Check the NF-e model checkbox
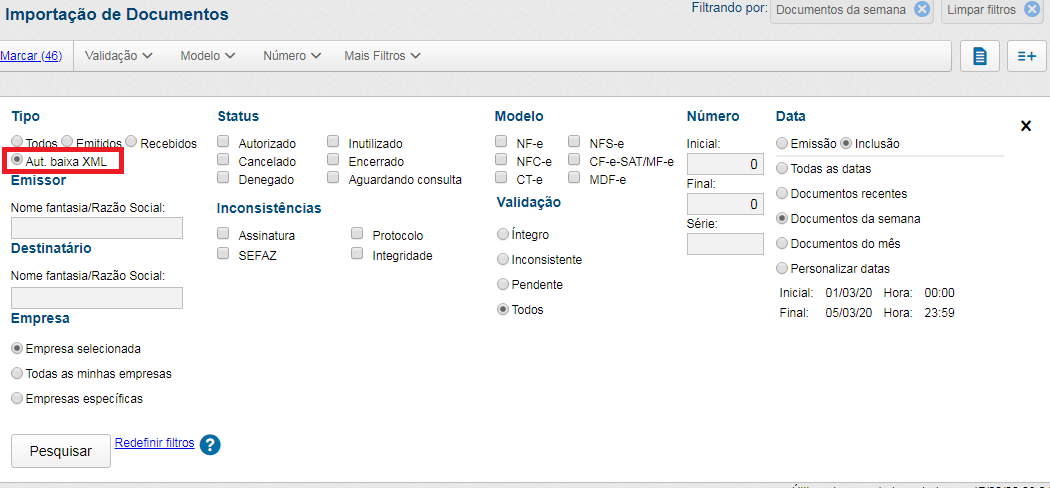 pyautogui.click(x=501, y=142)
